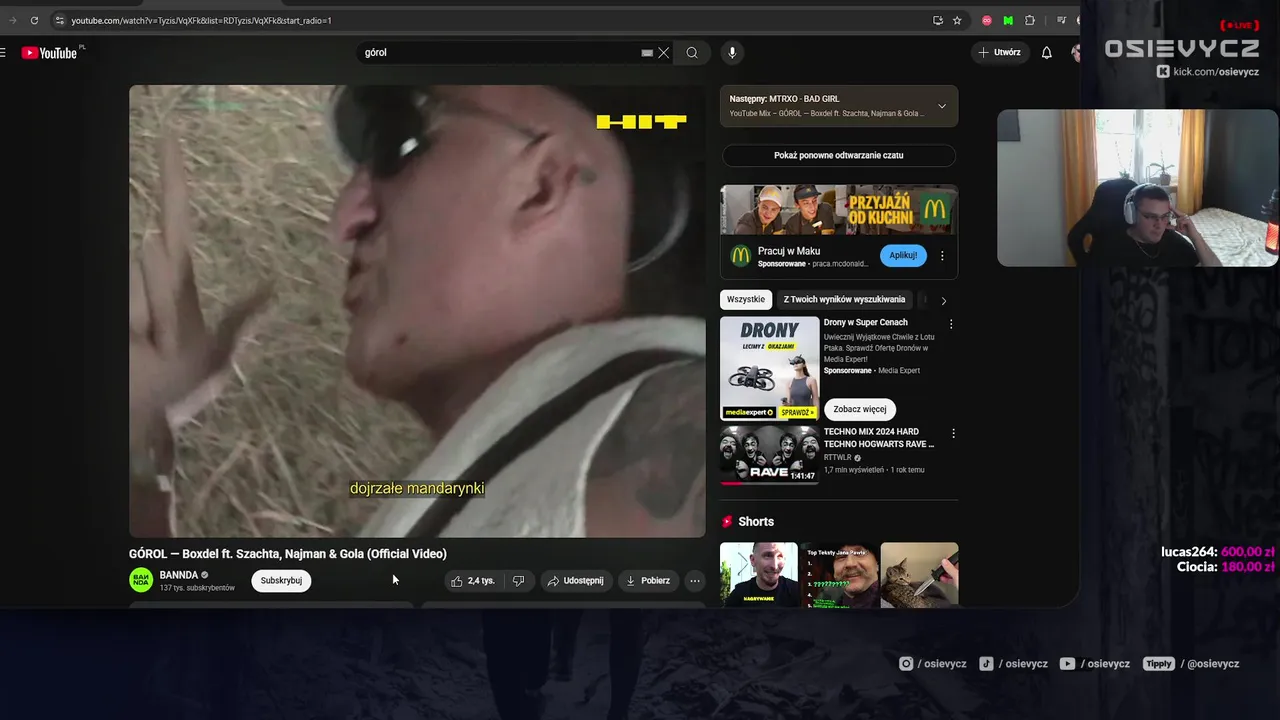Open the install/cast icon in address bar
This screenshot has height=720, width=1280.
[937, 20]
